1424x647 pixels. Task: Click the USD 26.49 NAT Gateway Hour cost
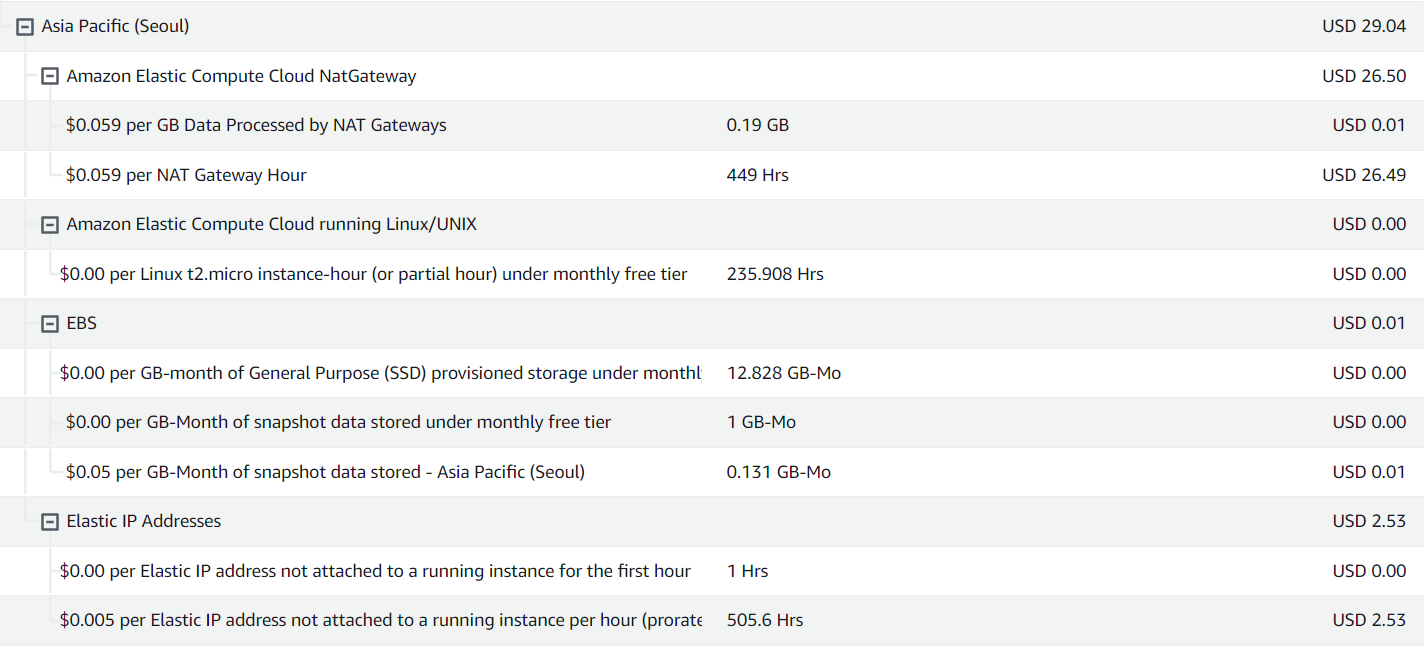pos(1364,175)
